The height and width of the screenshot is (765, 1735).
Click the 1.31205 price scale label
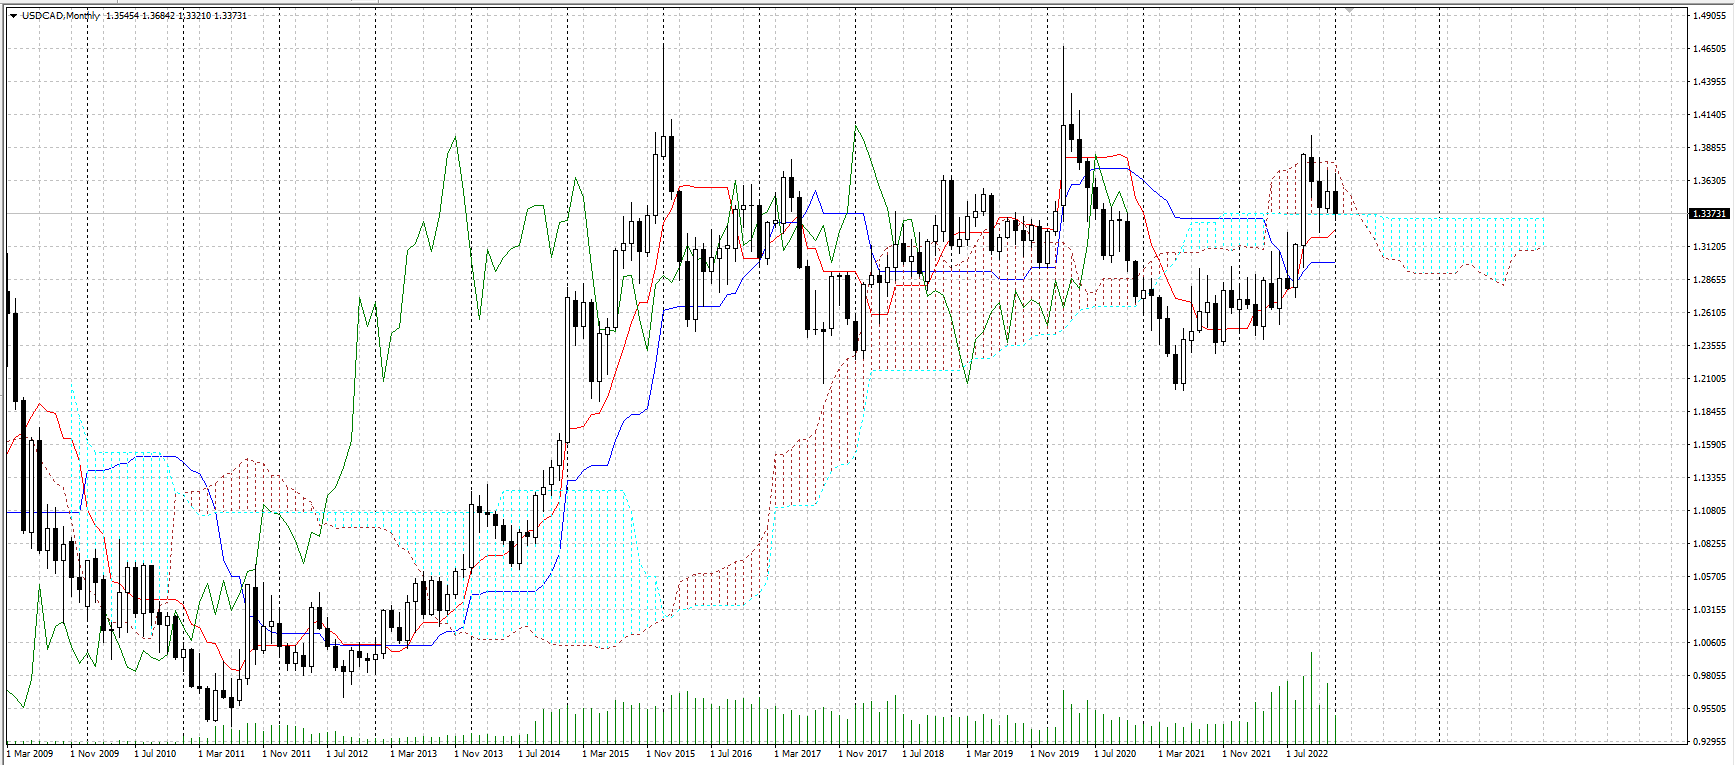point(1710,247)
